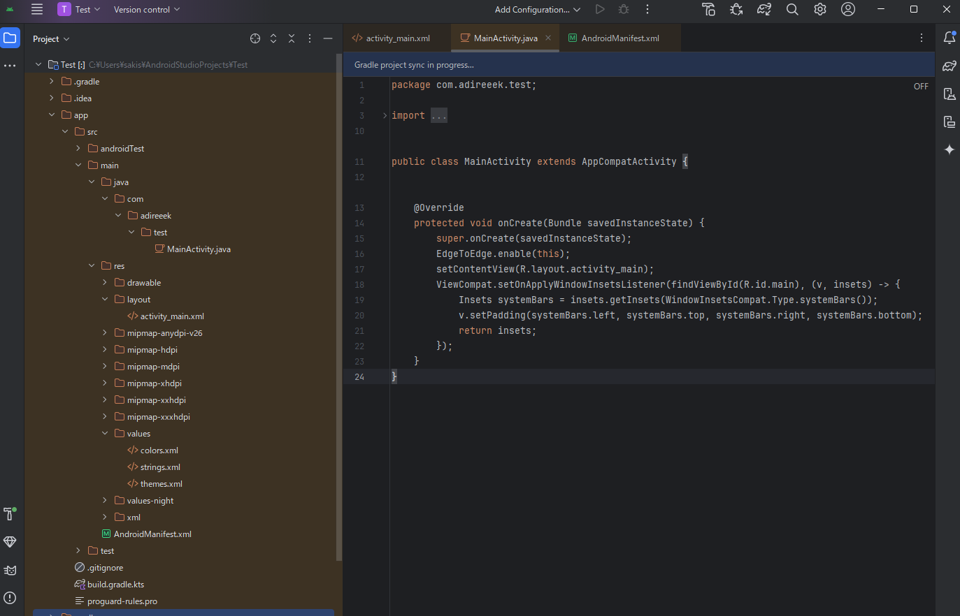Open the Gemini sparkle assistant panel
The width and height of the screenshot is (960, 616).
pos(949,149)
